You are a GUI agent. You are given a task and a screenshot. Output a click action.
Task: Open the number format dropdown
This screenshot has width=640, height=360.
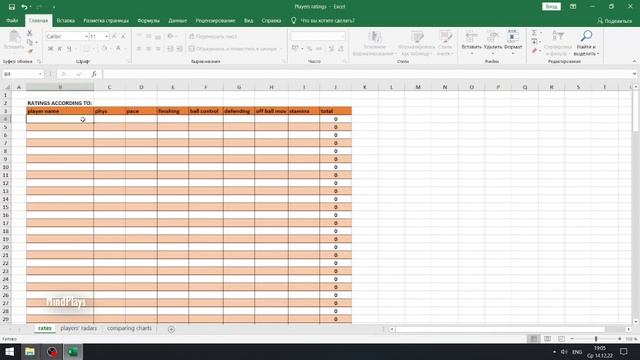pyautogui.click(x=342, y=36)
